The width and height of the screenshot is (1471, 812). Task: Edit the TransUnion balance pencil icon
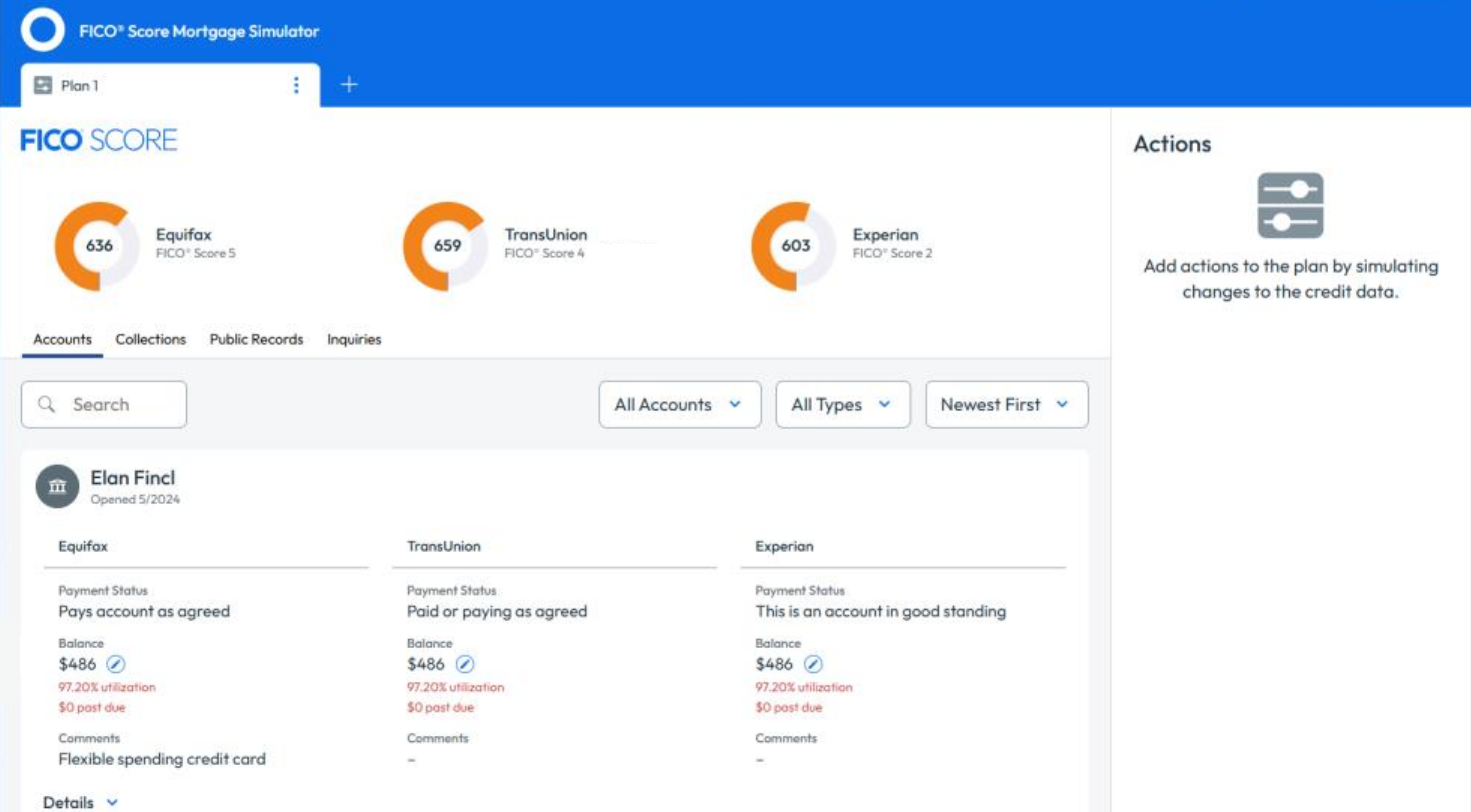click(465, 664)
